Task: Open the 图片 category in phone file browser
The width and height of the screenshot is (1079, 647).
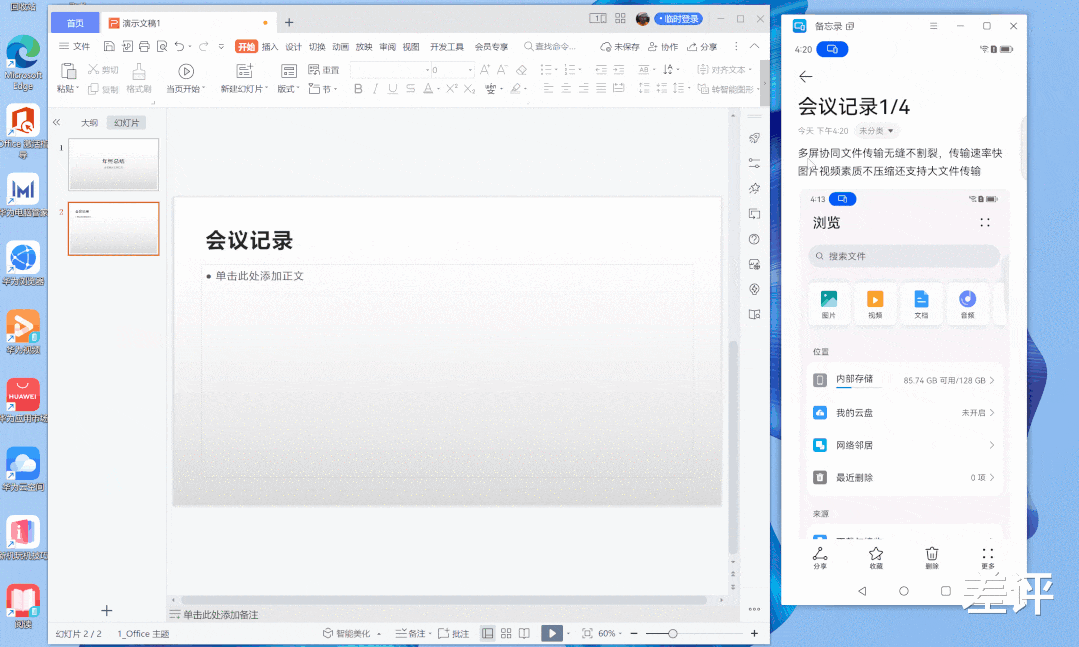Action: coord(830,303)
